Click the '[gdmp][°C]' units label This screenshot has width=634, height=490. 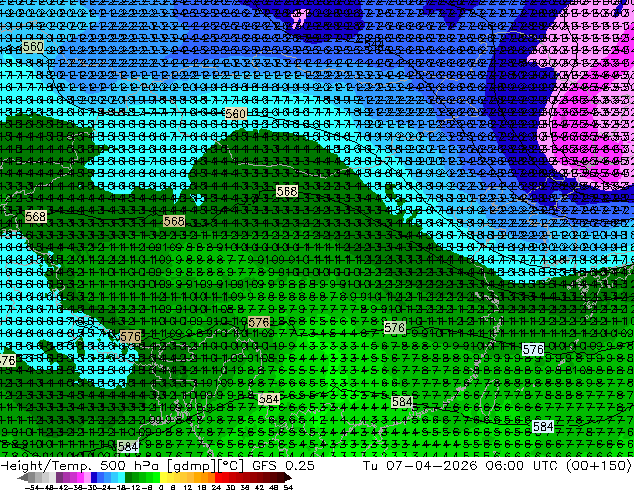pos(205,466)
